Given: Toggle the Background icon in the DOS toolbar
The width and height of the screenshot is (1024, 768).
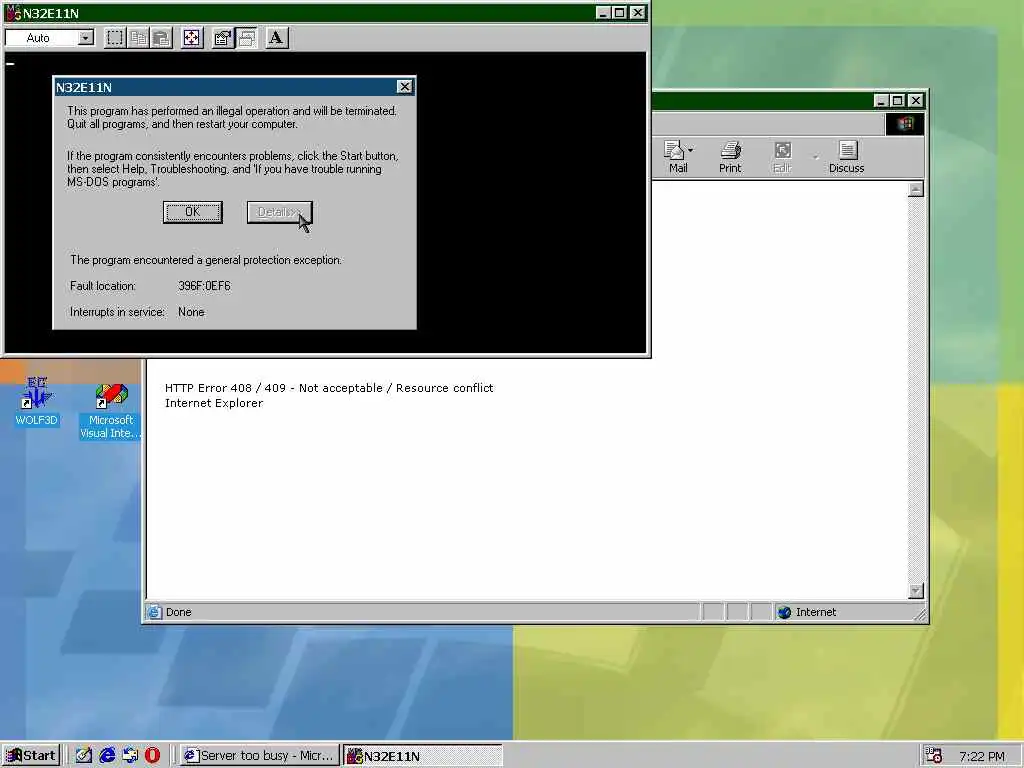Looking at the screenshot, I should tap(246, 38).
